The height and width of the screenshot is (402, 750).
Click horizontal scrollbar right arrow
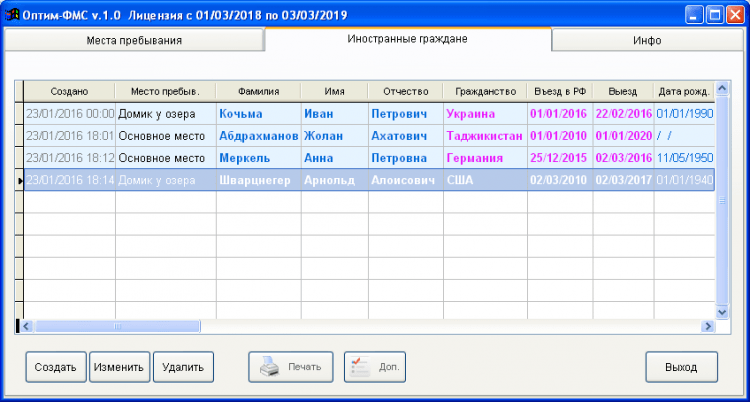tap(709, 326)
